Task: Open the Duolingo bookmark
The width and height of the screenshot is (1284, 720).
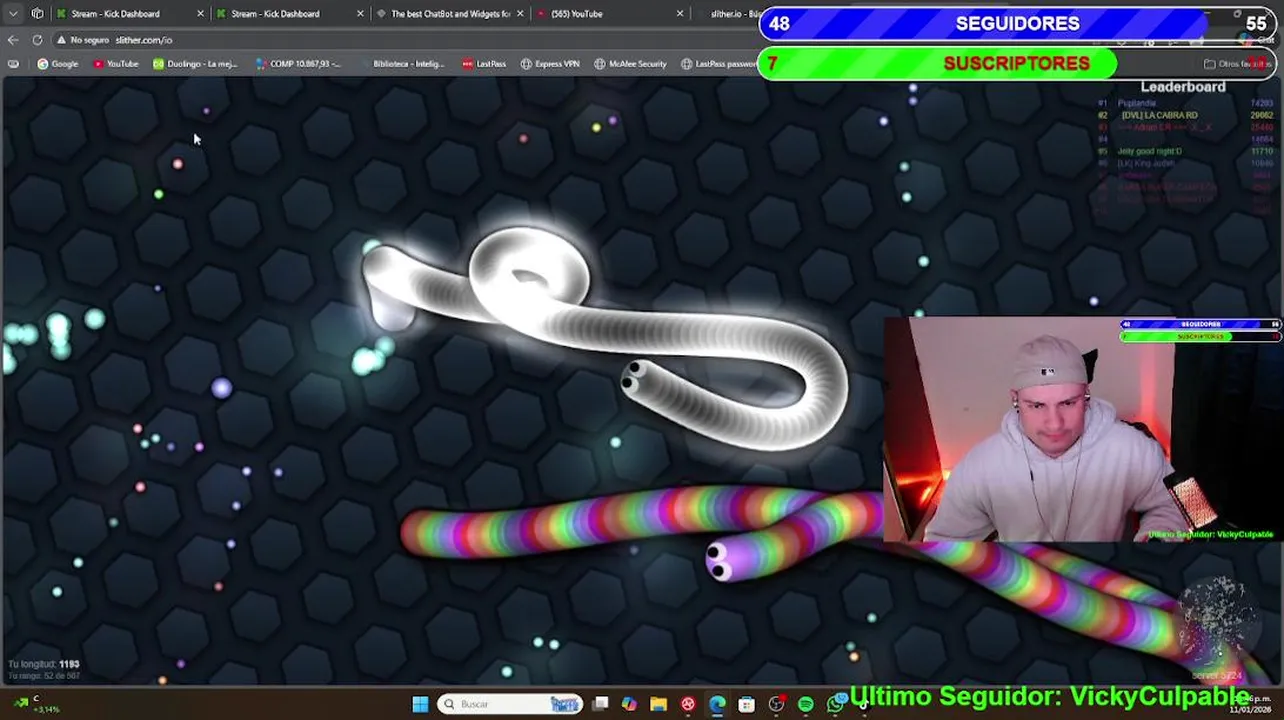Action: pyautogui.click(x=195, y=64)
